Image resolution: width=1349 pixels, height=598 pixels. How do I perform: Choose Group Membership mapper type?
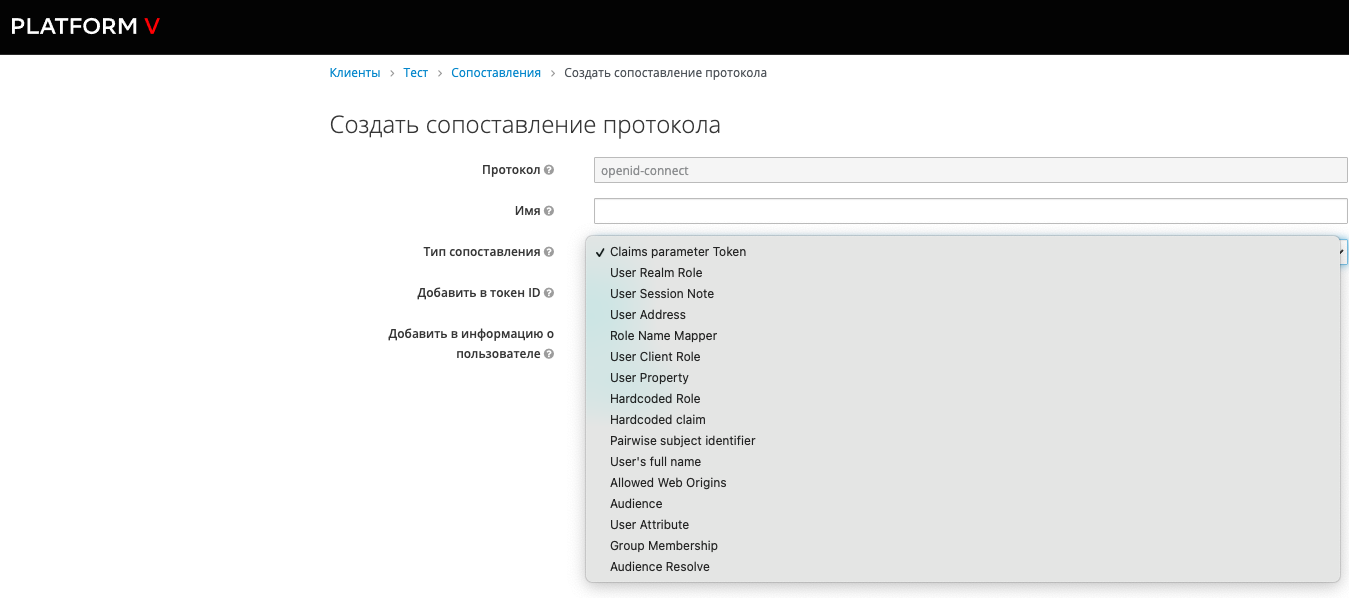pyautogui.click(x=663, y=546)
